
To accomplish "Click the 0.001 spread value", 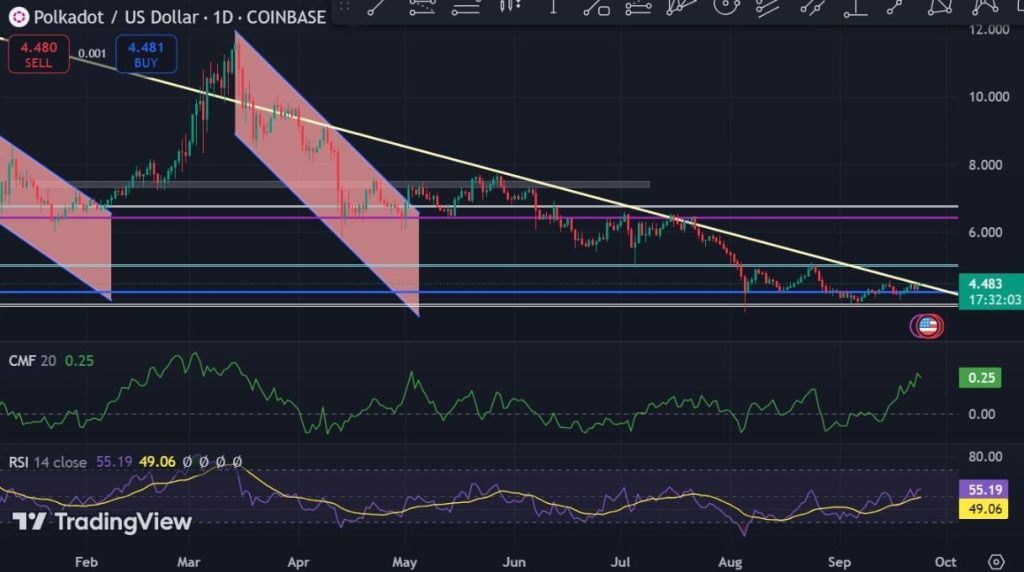I will 92,54.
